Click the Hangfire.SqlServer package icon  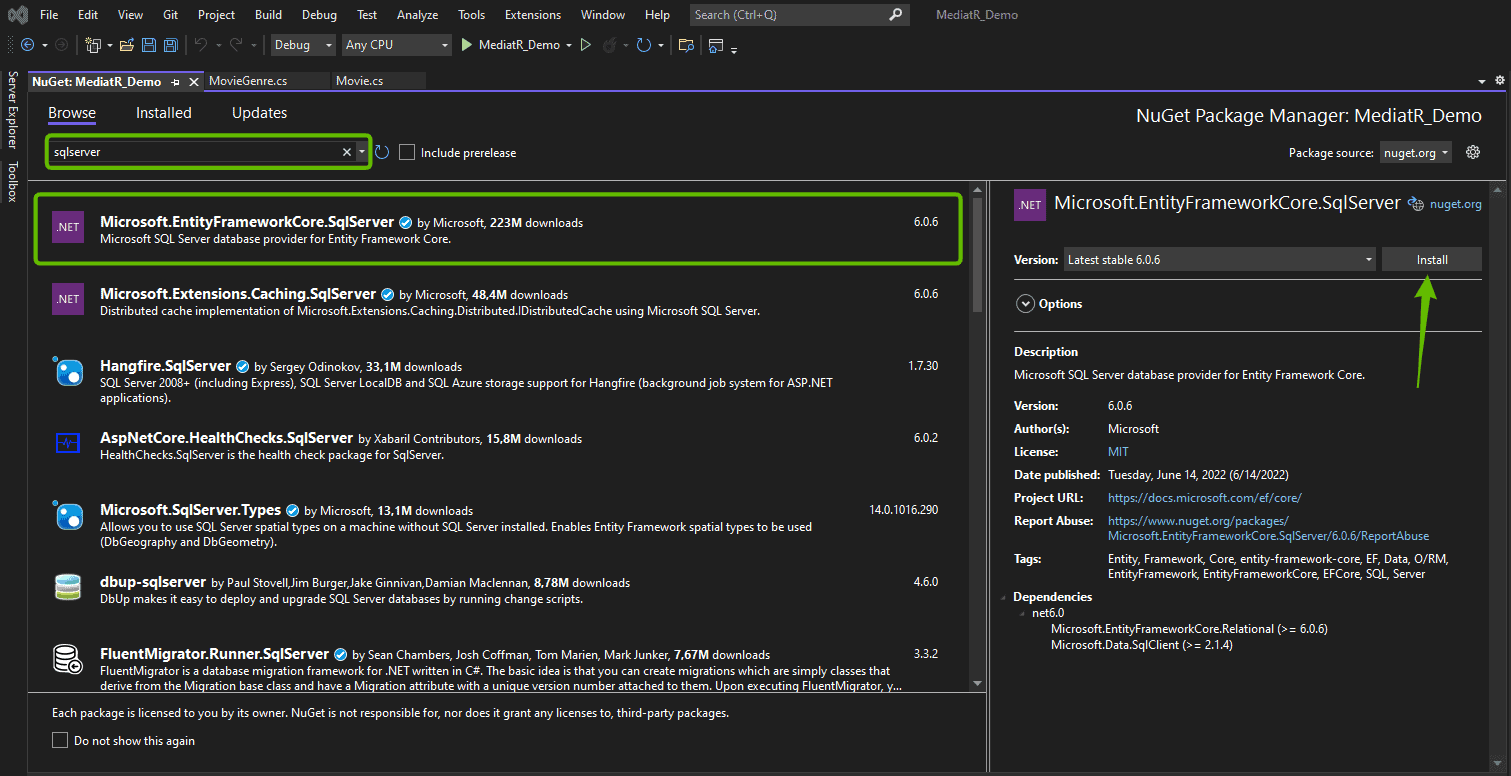point(68,370)
